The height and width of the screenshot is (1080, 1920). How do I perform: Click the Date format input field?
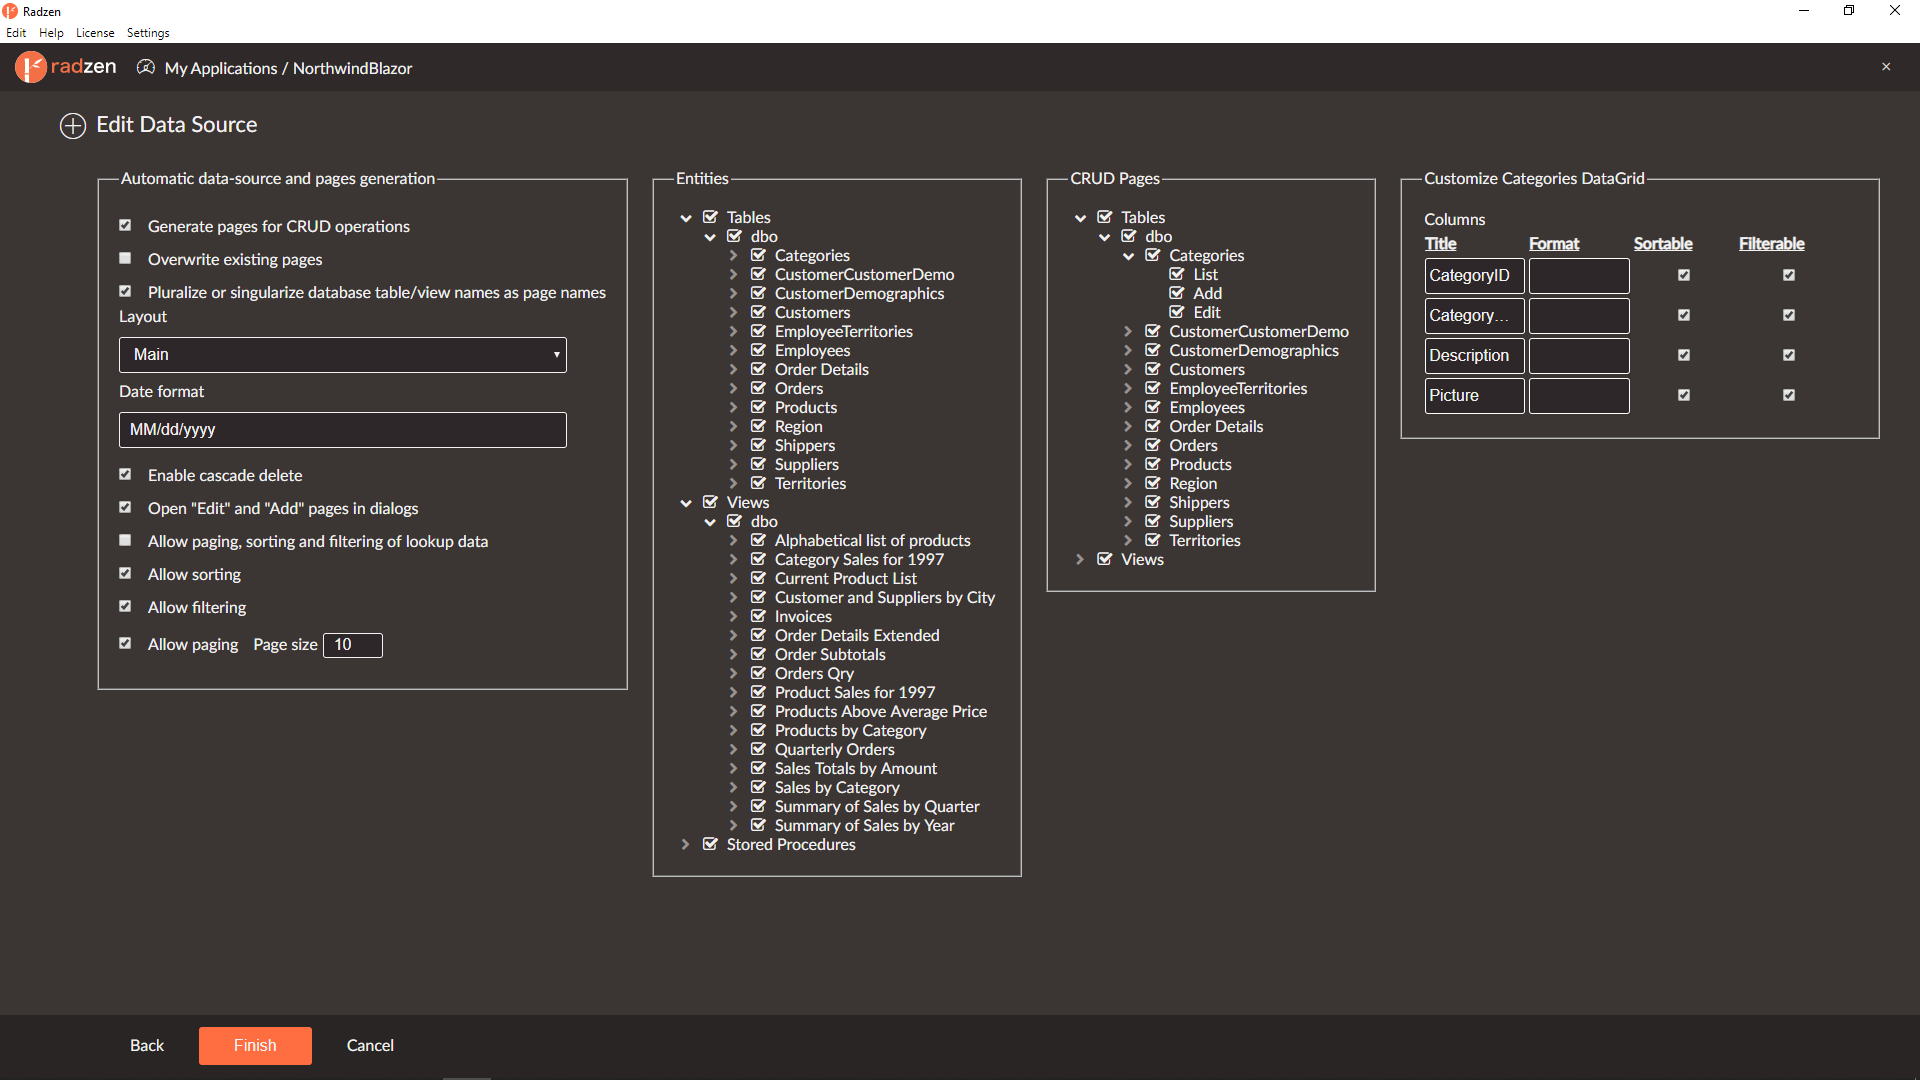[343, 430]
